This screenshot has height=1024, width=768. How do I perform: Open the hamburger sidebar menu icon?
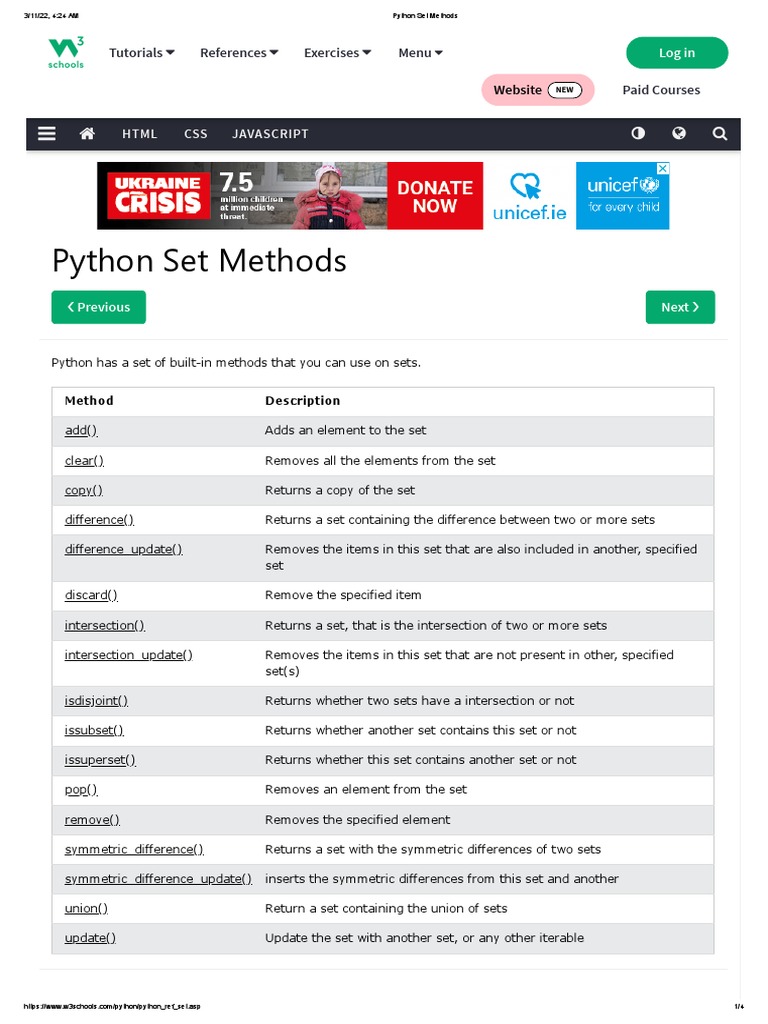(47, 134)
